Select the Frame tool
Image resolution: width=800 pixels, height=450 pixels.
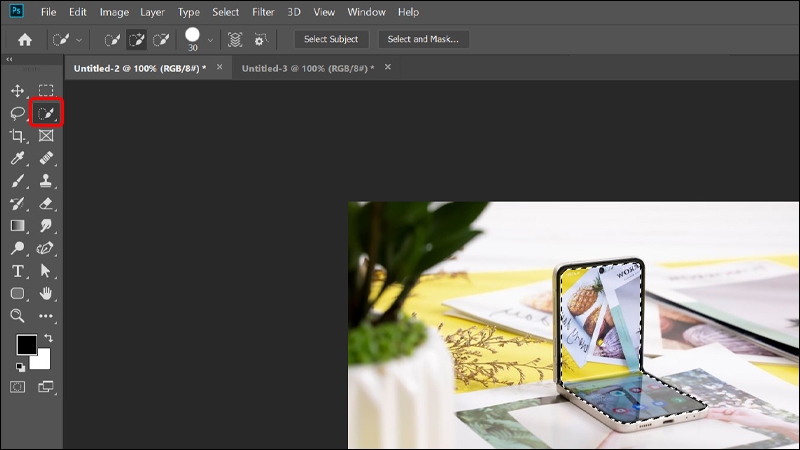pos(46,136)
